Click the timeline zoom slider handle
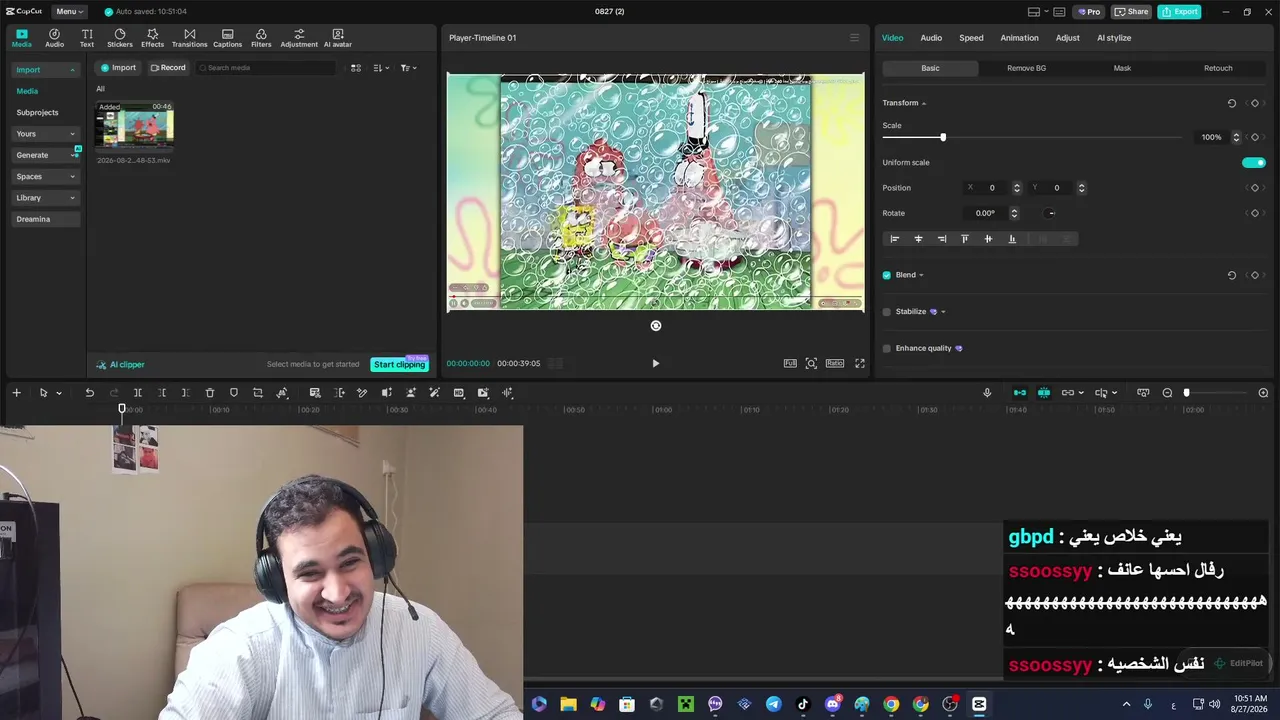Image resolution: width=1280 pixels, height=720 pixels. pyautogui.click(x=1187, y=393)
